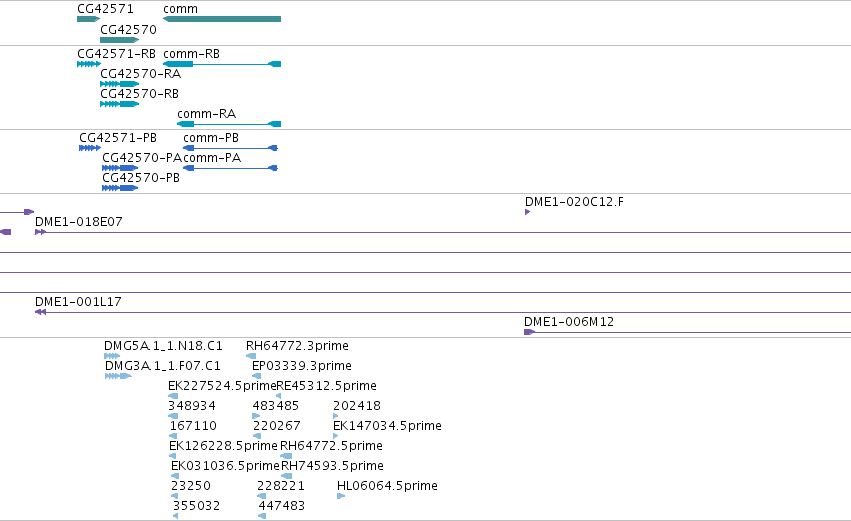851x521 pixels.
Task: Click the DME1-020C12.F marker arrow
Action: [528, 212]
